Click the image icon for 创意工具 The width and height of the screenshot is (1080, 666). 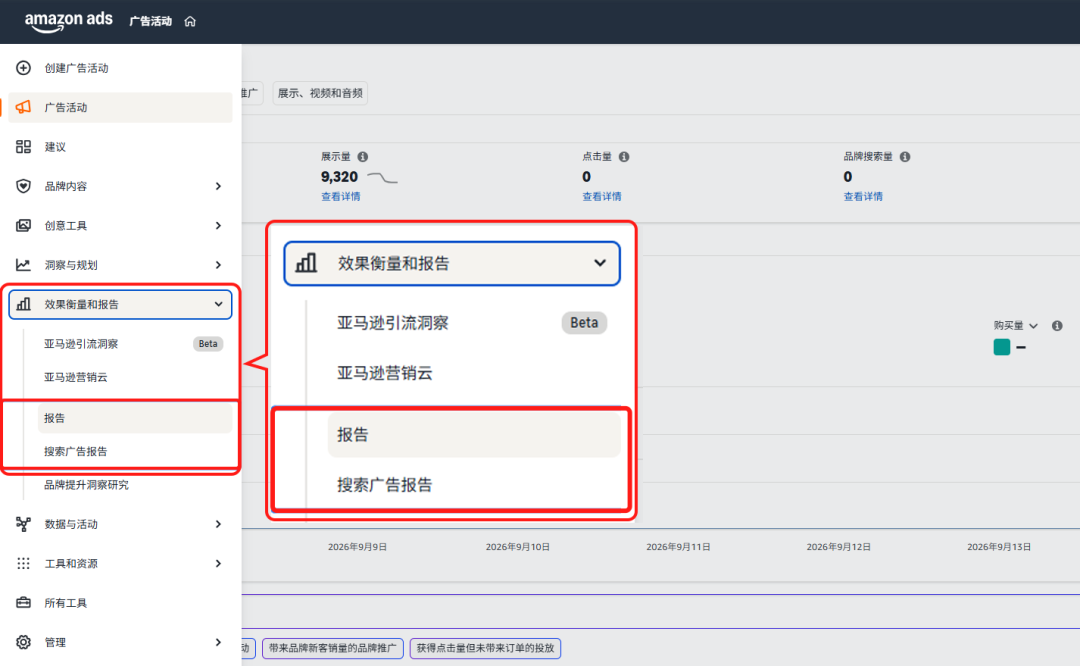pyautogui.click(x=23, y=225)
